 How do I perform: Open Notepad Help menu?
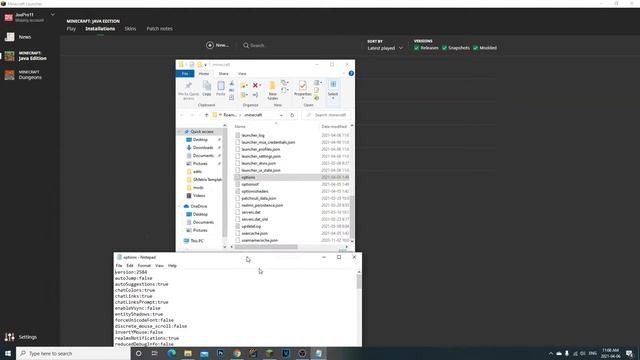(x=172, y=266)
